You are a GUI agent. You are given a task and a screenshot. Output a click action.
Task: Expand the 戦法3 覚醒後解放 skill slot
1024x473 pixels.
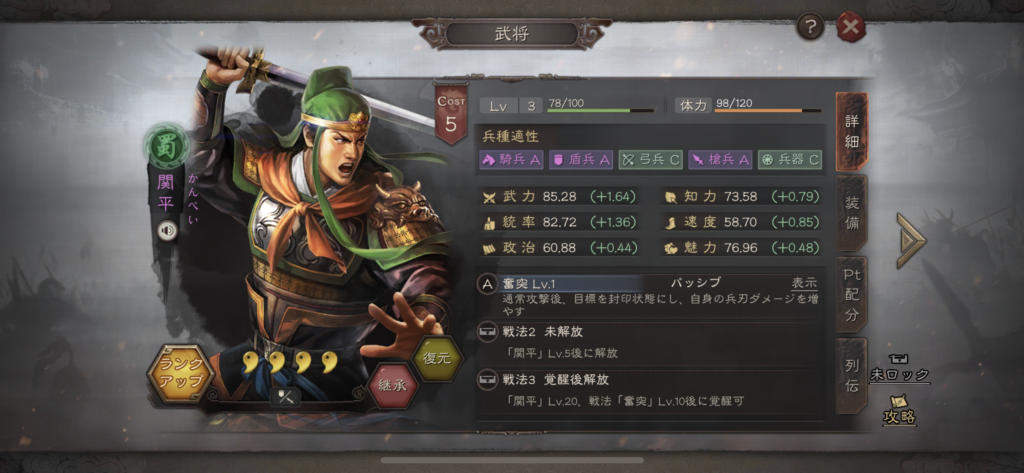point(650,390)
